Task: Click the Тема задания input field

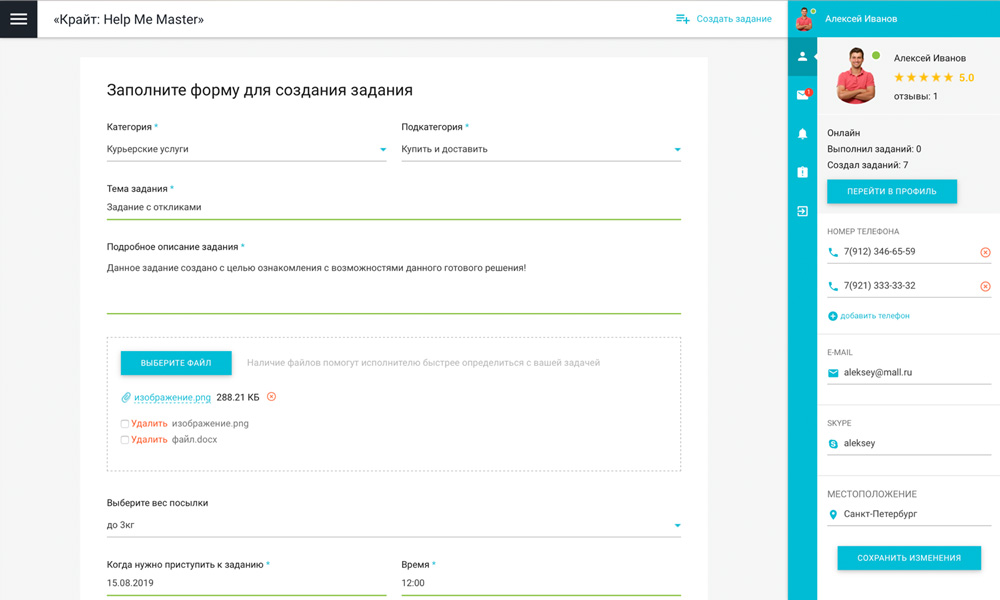Action: pyautogui.click(x=393, y=208)
